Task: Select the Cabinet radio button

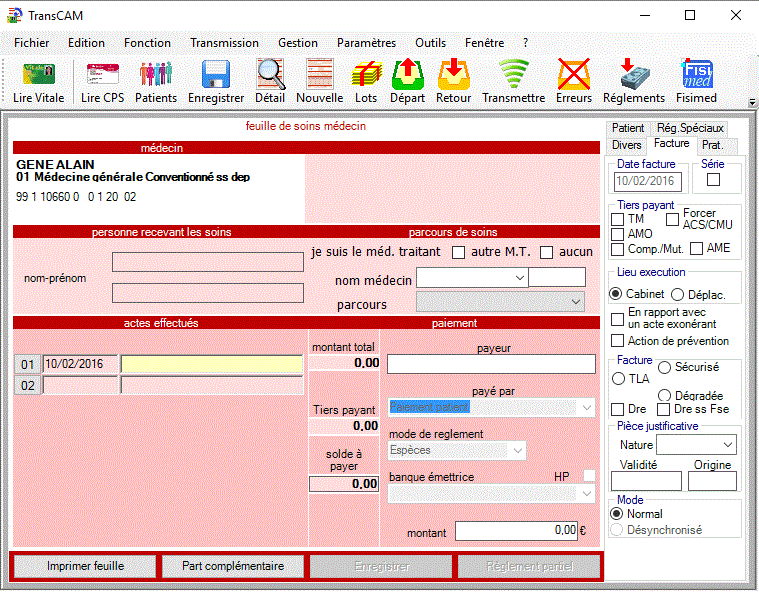Action: [x=616, y=294]
